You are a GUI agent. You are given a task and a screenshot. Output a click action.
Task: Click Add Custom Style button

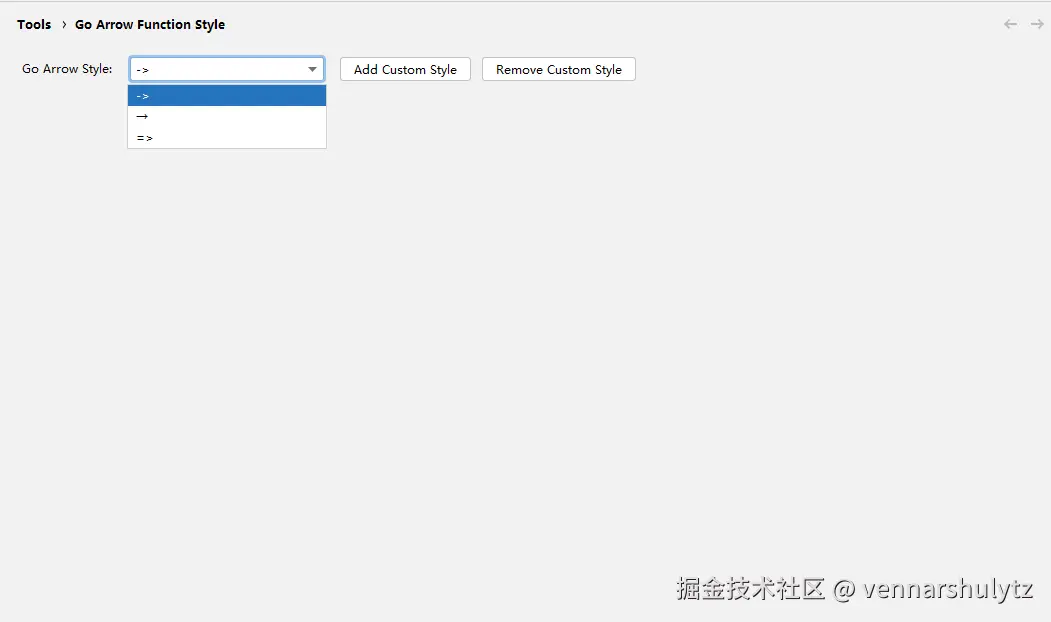406,69
